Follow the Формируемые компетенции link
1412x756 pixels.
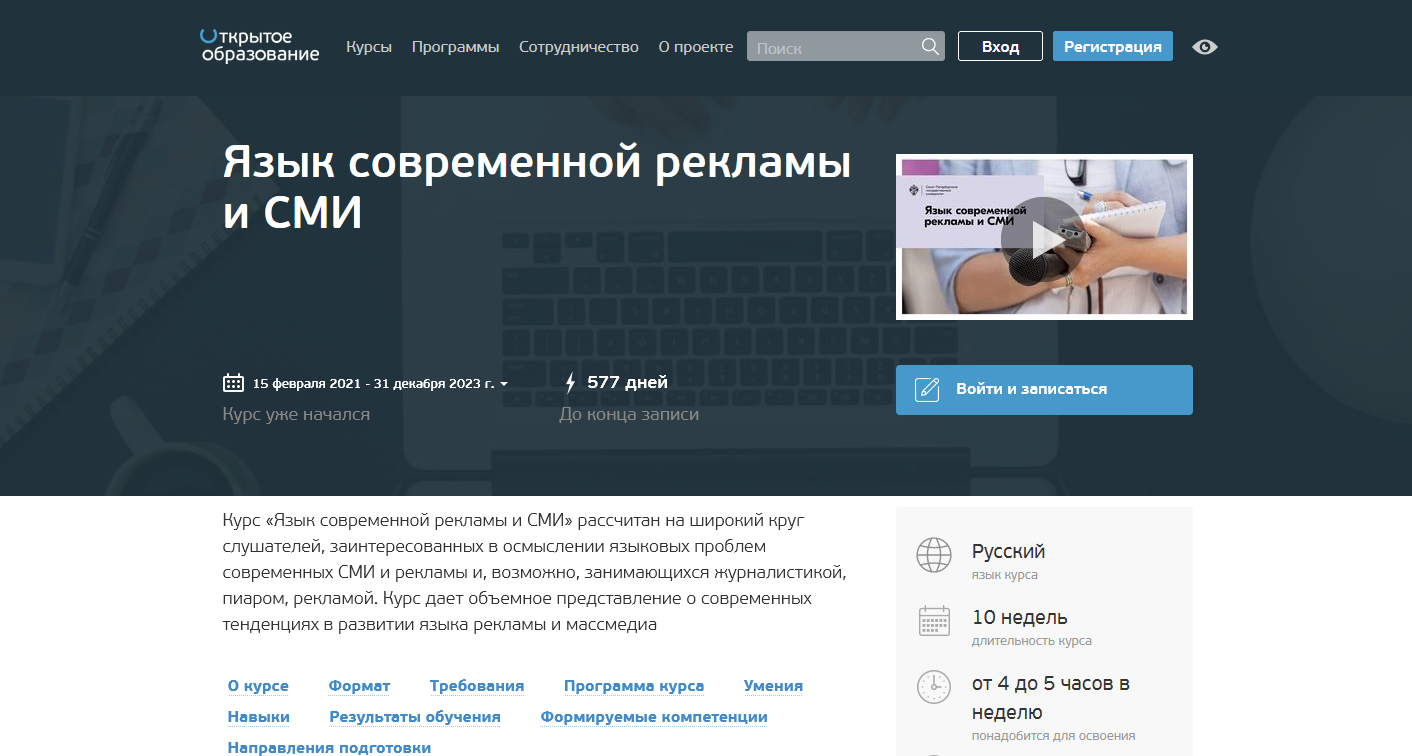(652, 717)
